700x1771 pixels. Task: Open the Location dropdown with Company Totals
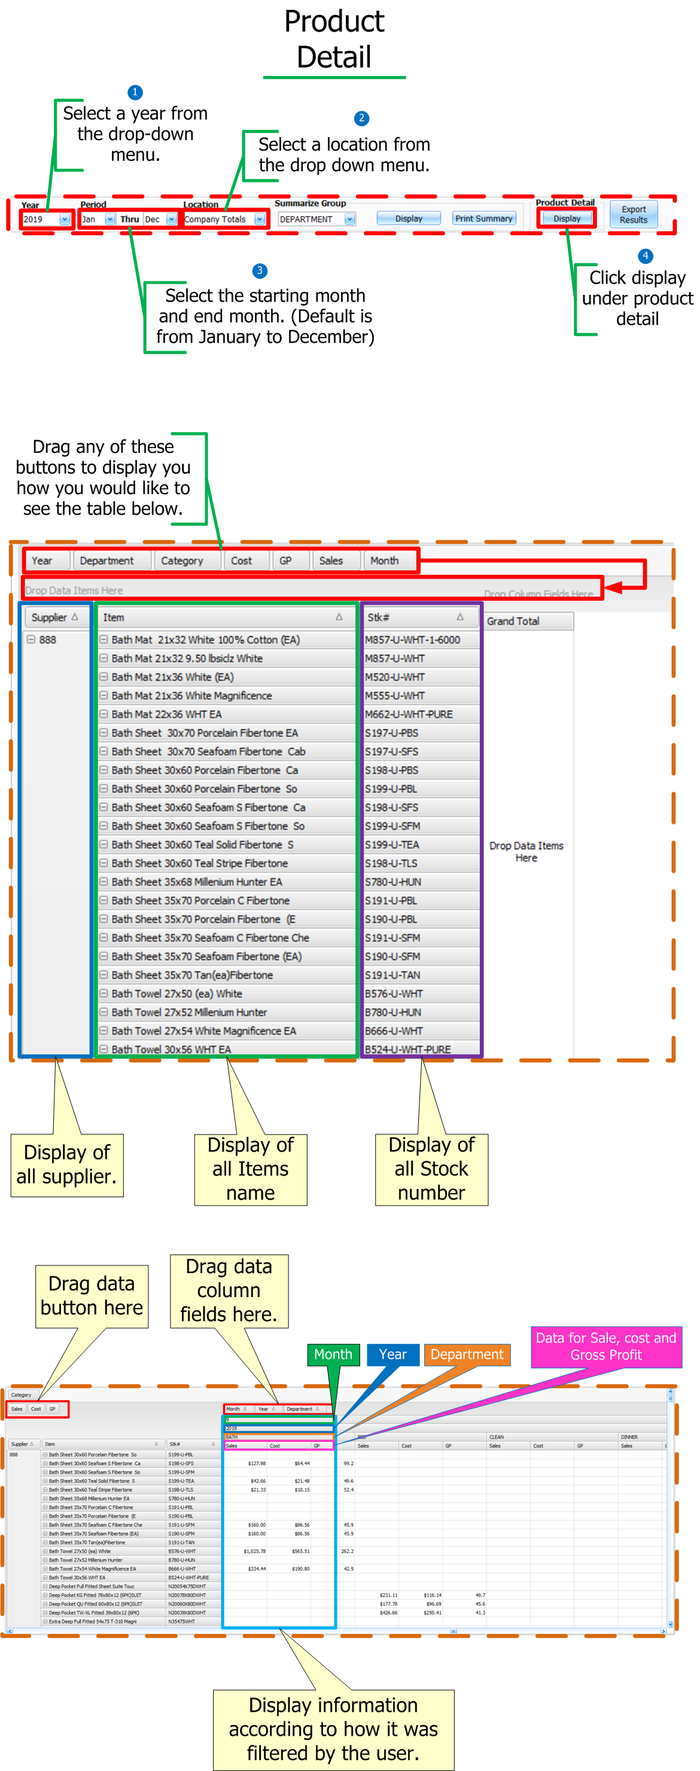click(x=259, y=219)
